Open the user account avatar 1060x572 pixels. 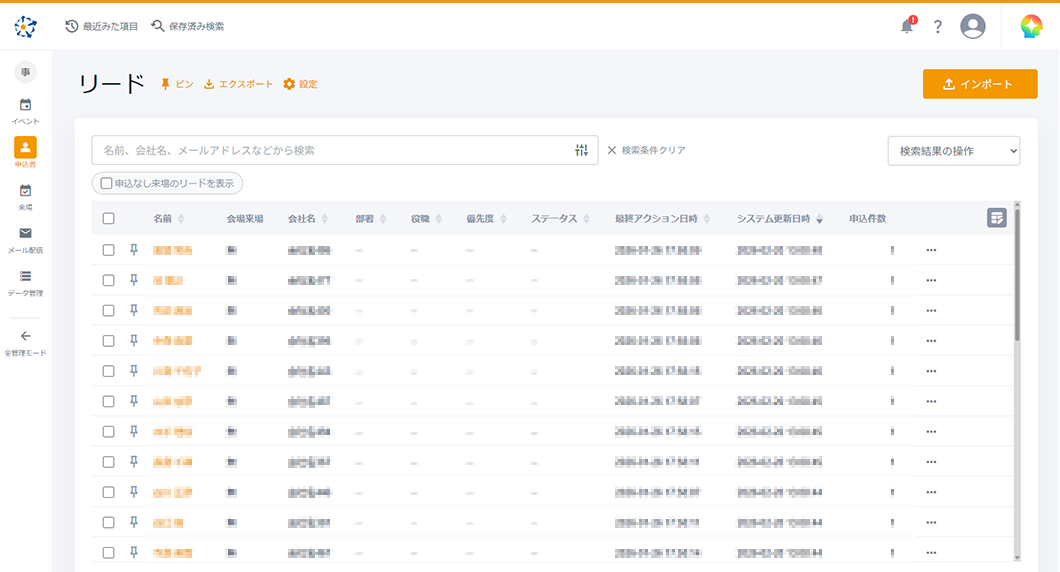click(x=973, y=27)
